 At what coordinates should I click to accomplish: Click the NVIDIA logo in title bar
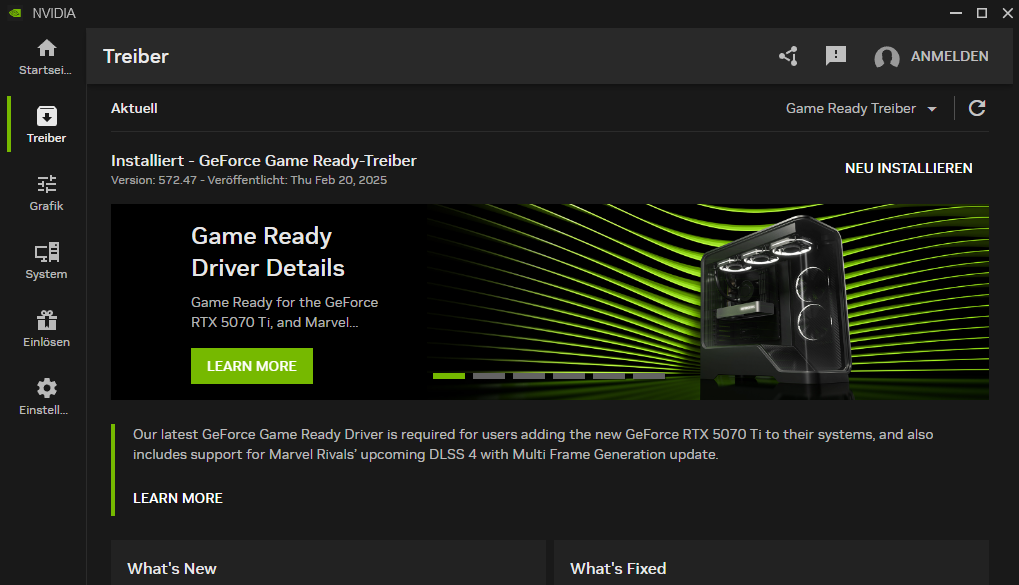[x=16, y=13]
